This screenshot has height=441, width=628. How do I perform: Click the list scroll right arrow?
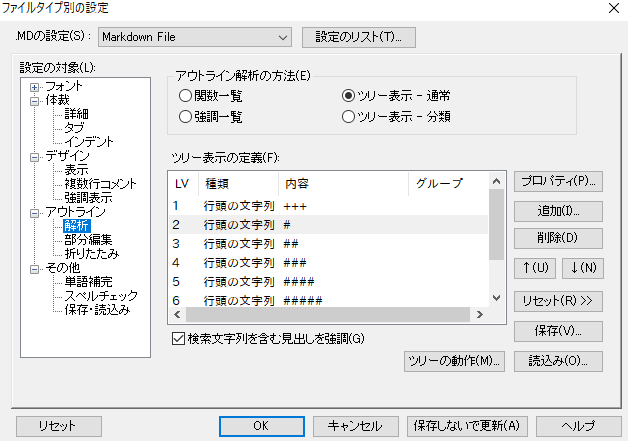(480, 315)
